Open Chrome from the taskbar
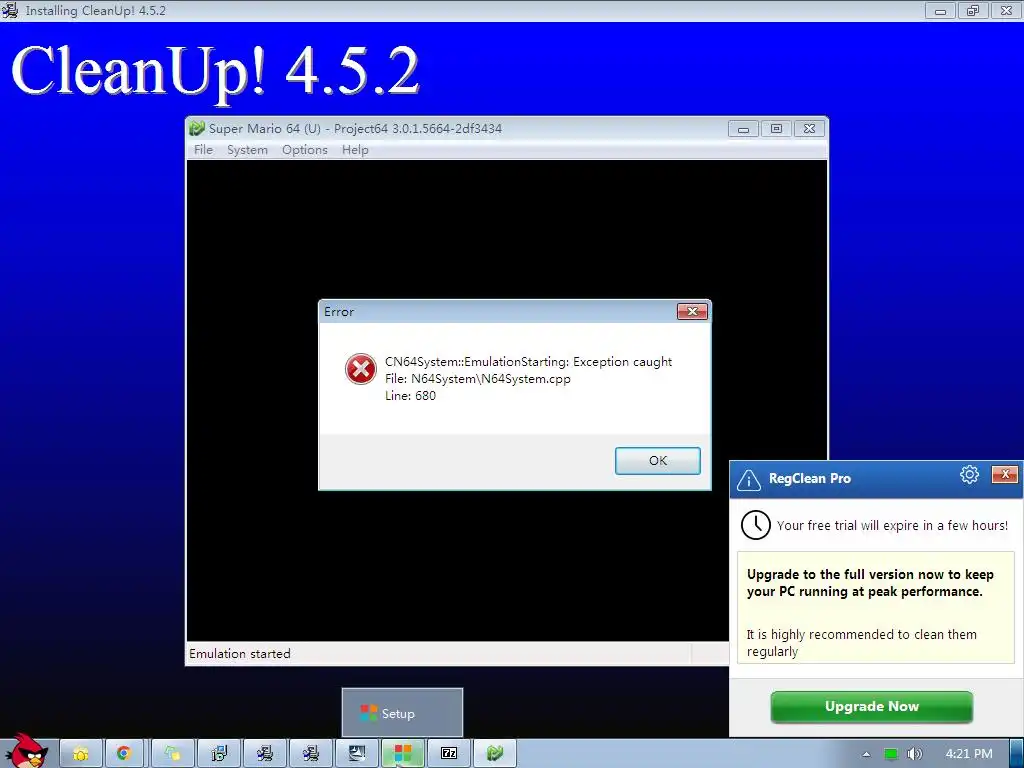Image resolution: width=1024 pixels, height=768 pixels. pos(123,754)
